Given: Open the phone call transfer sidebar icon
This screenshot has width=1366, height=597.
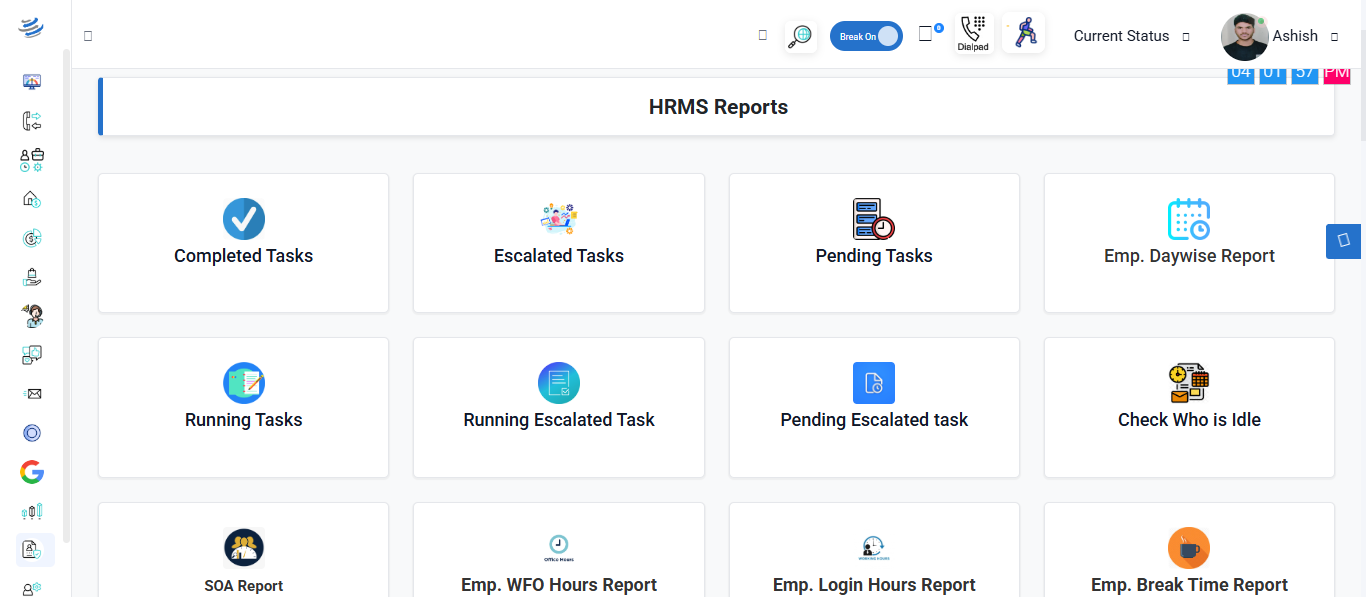Looking at the screenshot, I should click(31, 120).
